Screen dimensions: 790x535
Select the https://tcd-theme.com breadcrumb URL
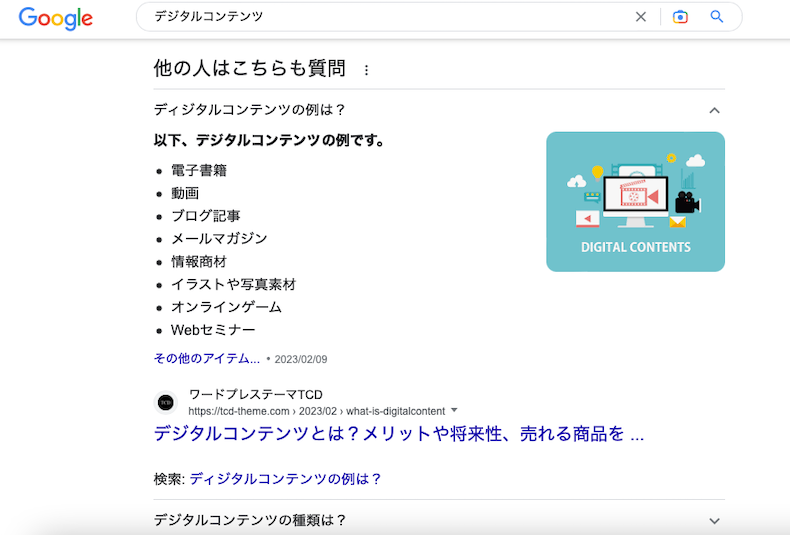pyautogui.click(x=316, y=411)
